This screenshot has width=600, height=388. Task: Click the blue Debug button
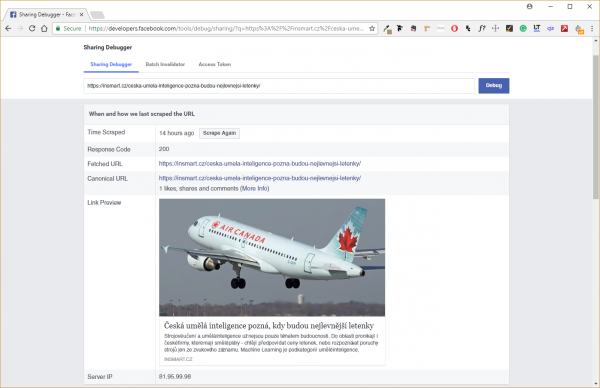click(x=494, y=86)
